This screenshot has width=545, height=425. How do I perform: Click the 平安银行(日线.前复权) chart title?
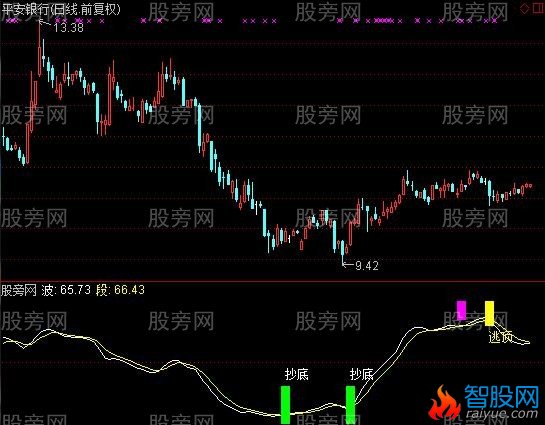pos(60,9)
